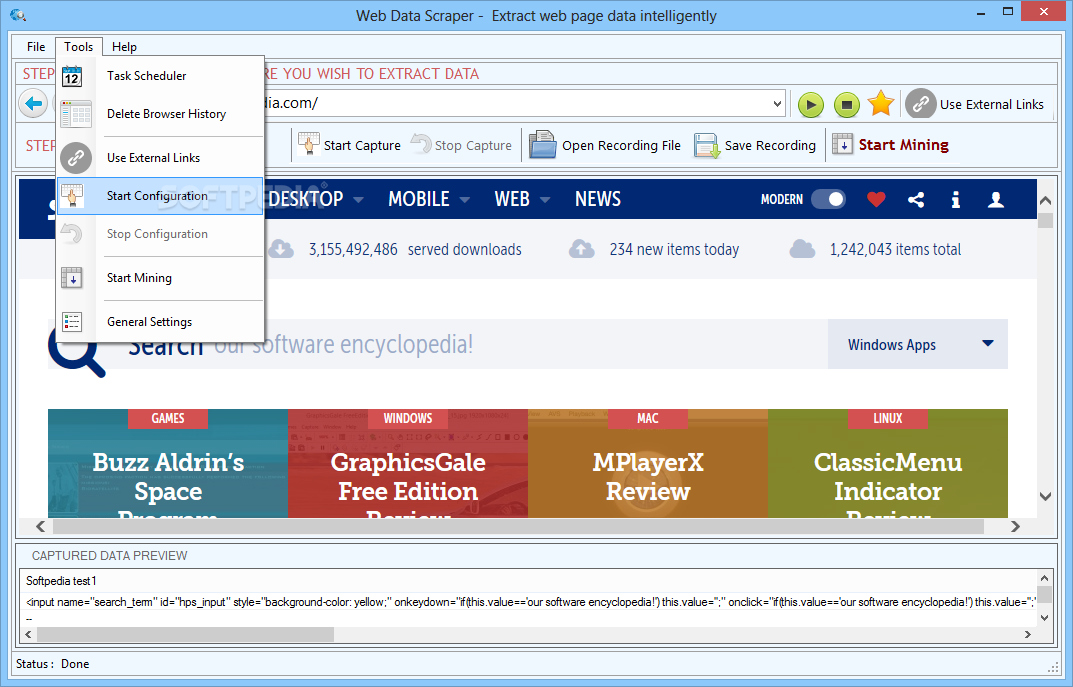Click the GAMES category label
The image size is (1073, 687).
tap(168, 418)
